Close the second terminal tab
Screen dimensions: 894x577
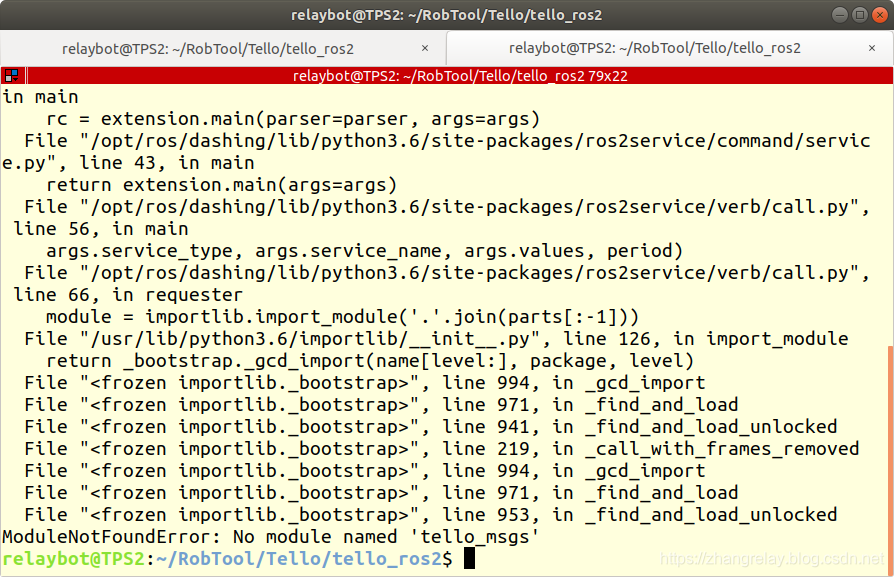(872, 48)
